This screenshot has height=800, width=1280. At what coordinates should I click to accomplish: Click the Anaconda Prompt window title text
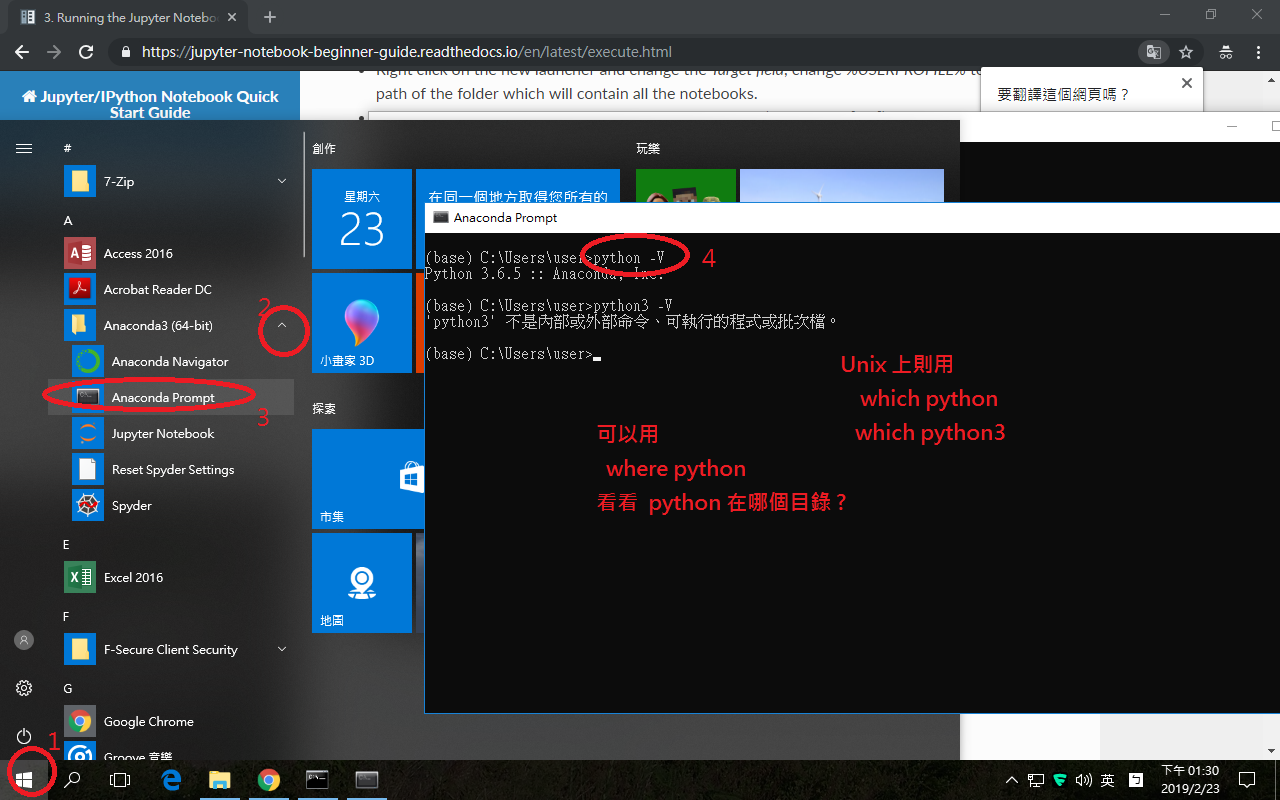point(505,217)
